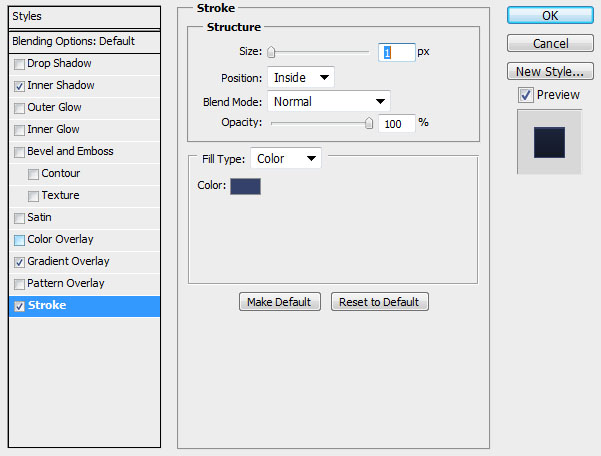Select the Outer Glow style entry
The width and height of the screenshot is (601, 456).
pyautogui.click(x=54, y=107)
